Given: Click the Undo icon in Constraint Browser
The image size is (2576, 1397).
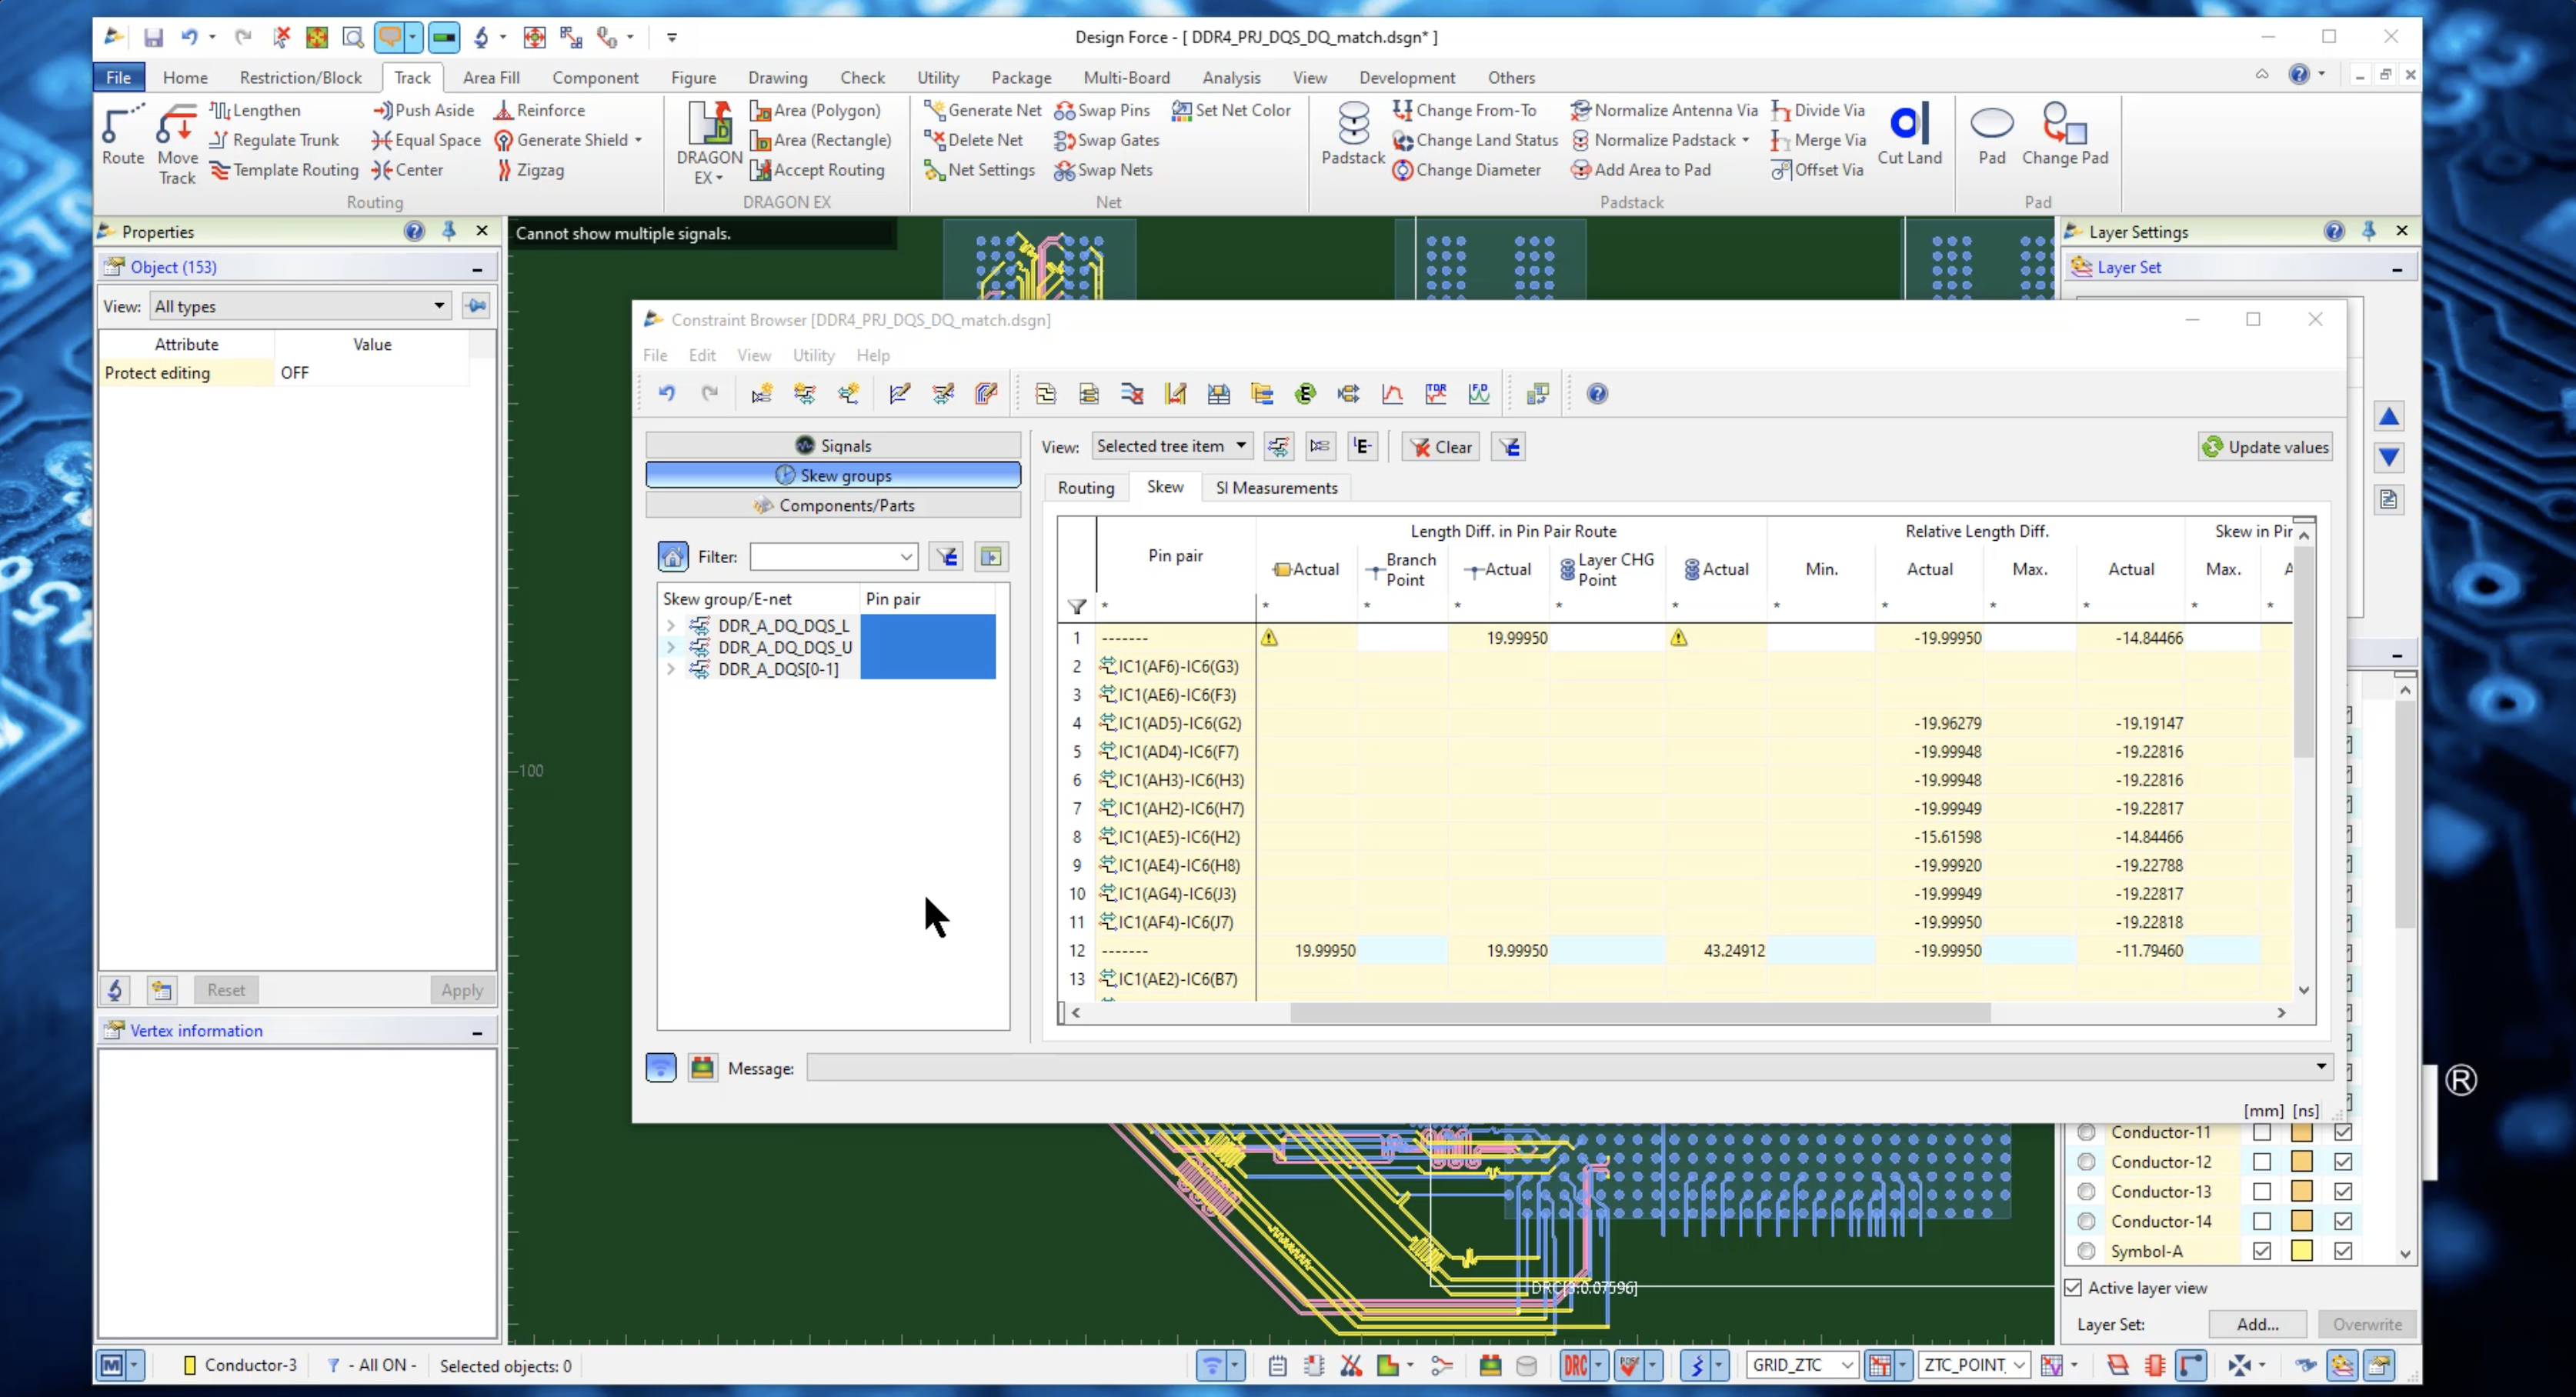Looking at the screenshot, I should click(667, 394).
